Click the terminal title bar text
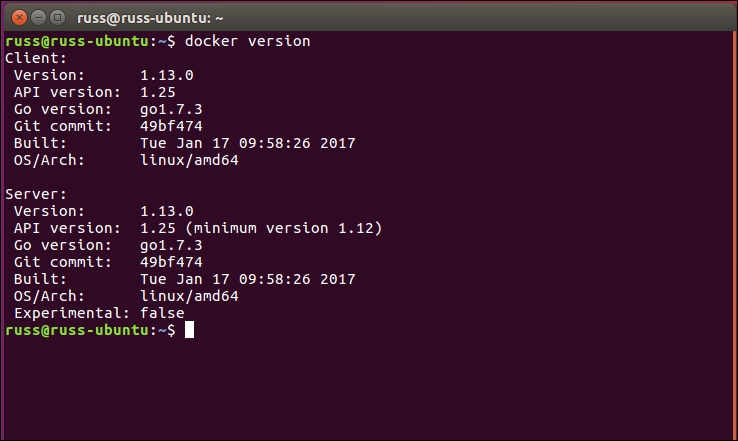 tap(150, 18)
